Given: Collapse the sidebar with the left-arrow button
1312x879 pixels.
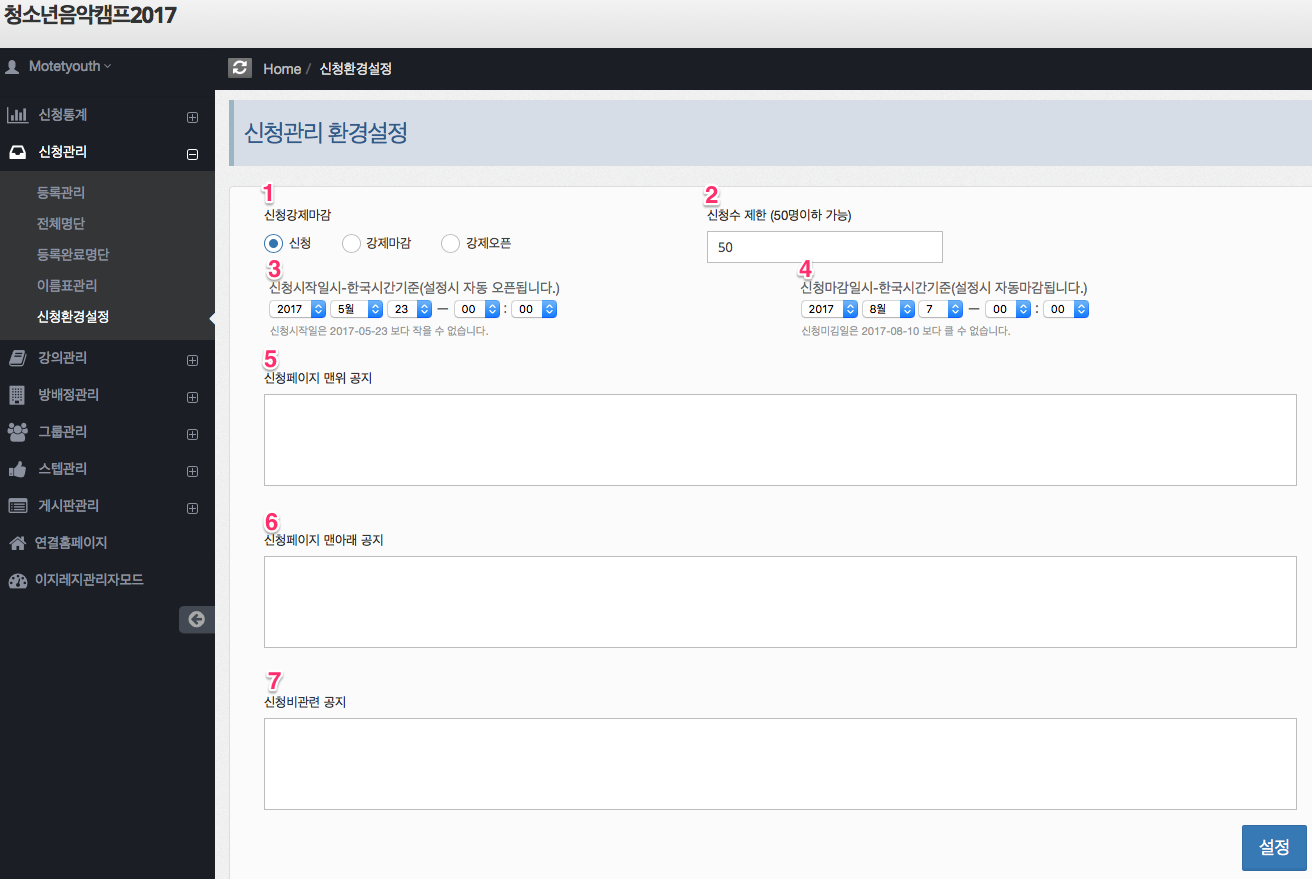Looking at the screenshot, I should click(x=196, y=619).
